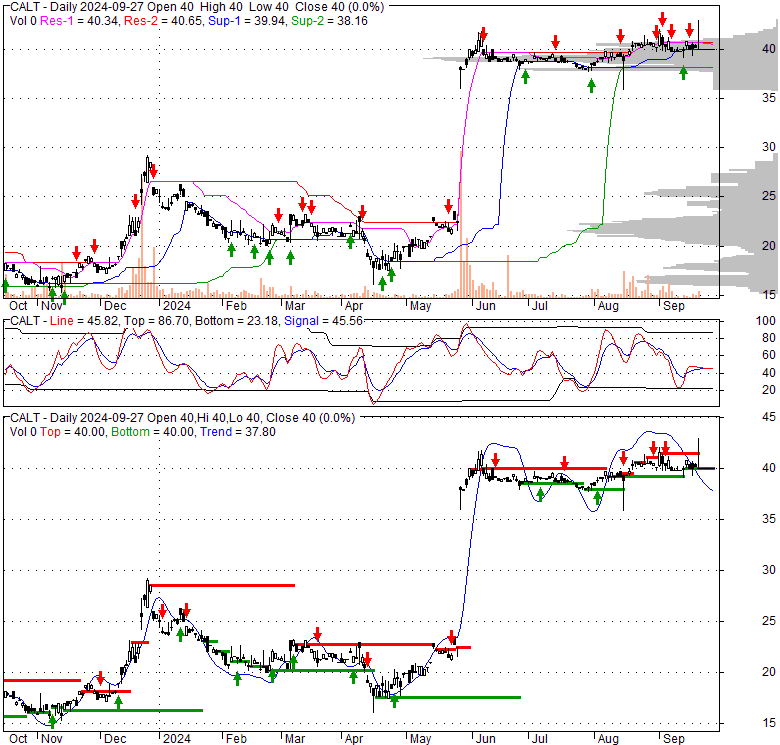Click the Signal = 45.56 oscillator label
The width and height of the screenshot is (780, 745).
click(323, 321)
